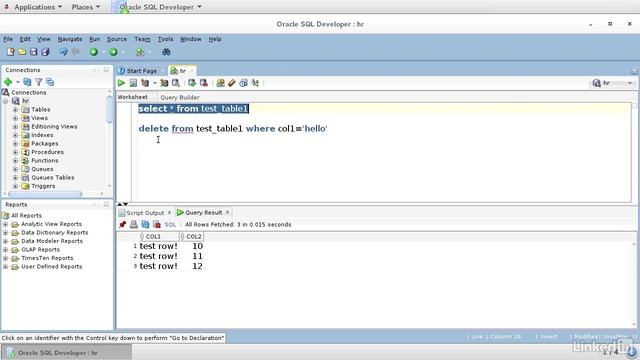The image size is (640, 360).
Task: Open the Places menu in top panel
Action: coord(86,7)
